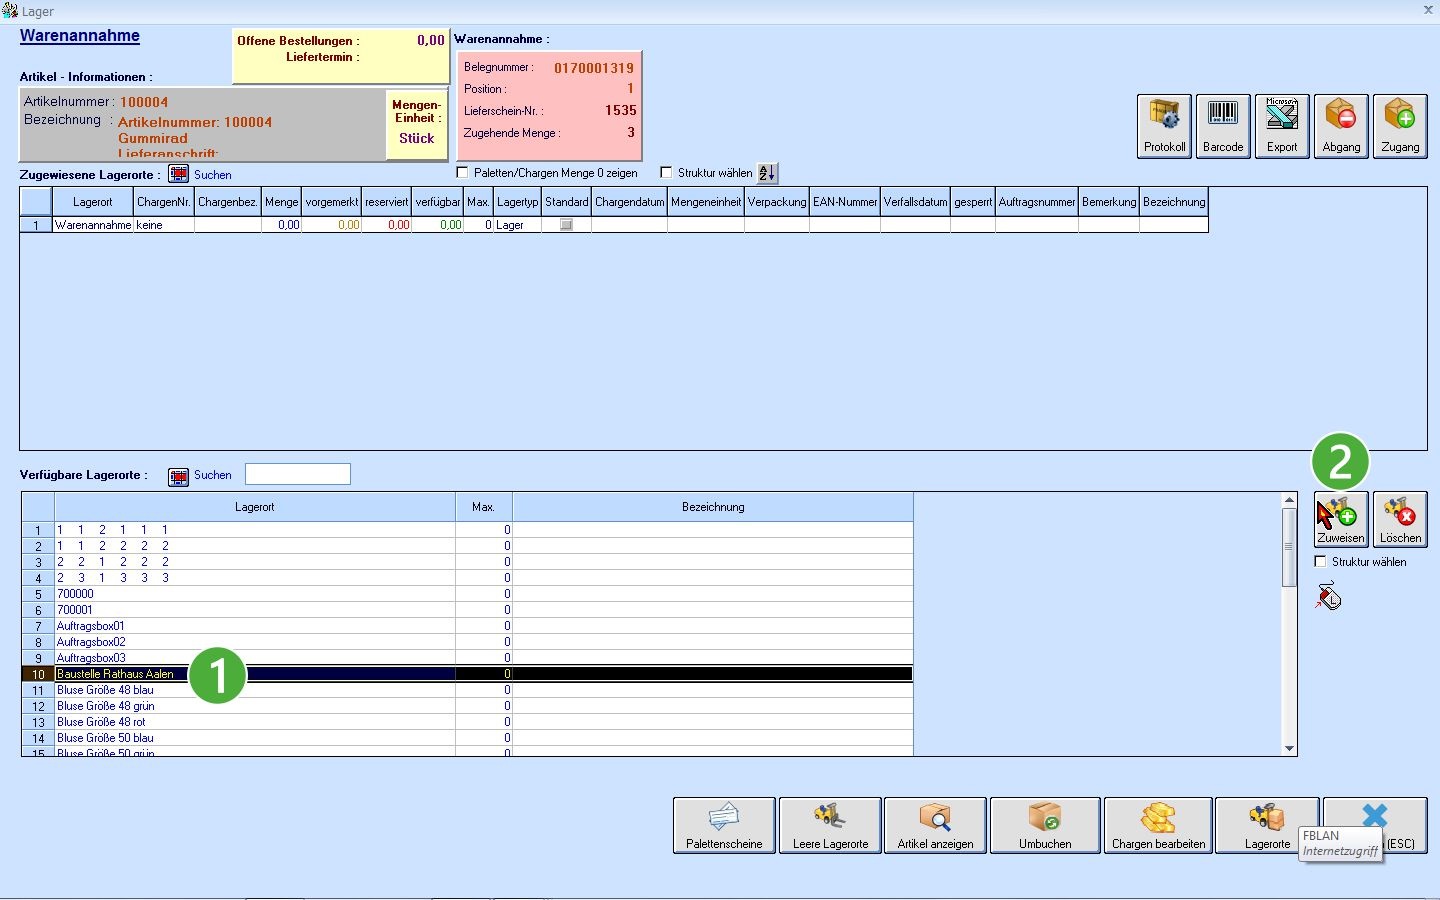Screen dimensions: 1440x900
Task: Click Max. column header in lower table
Action: [x=484, y=507]
